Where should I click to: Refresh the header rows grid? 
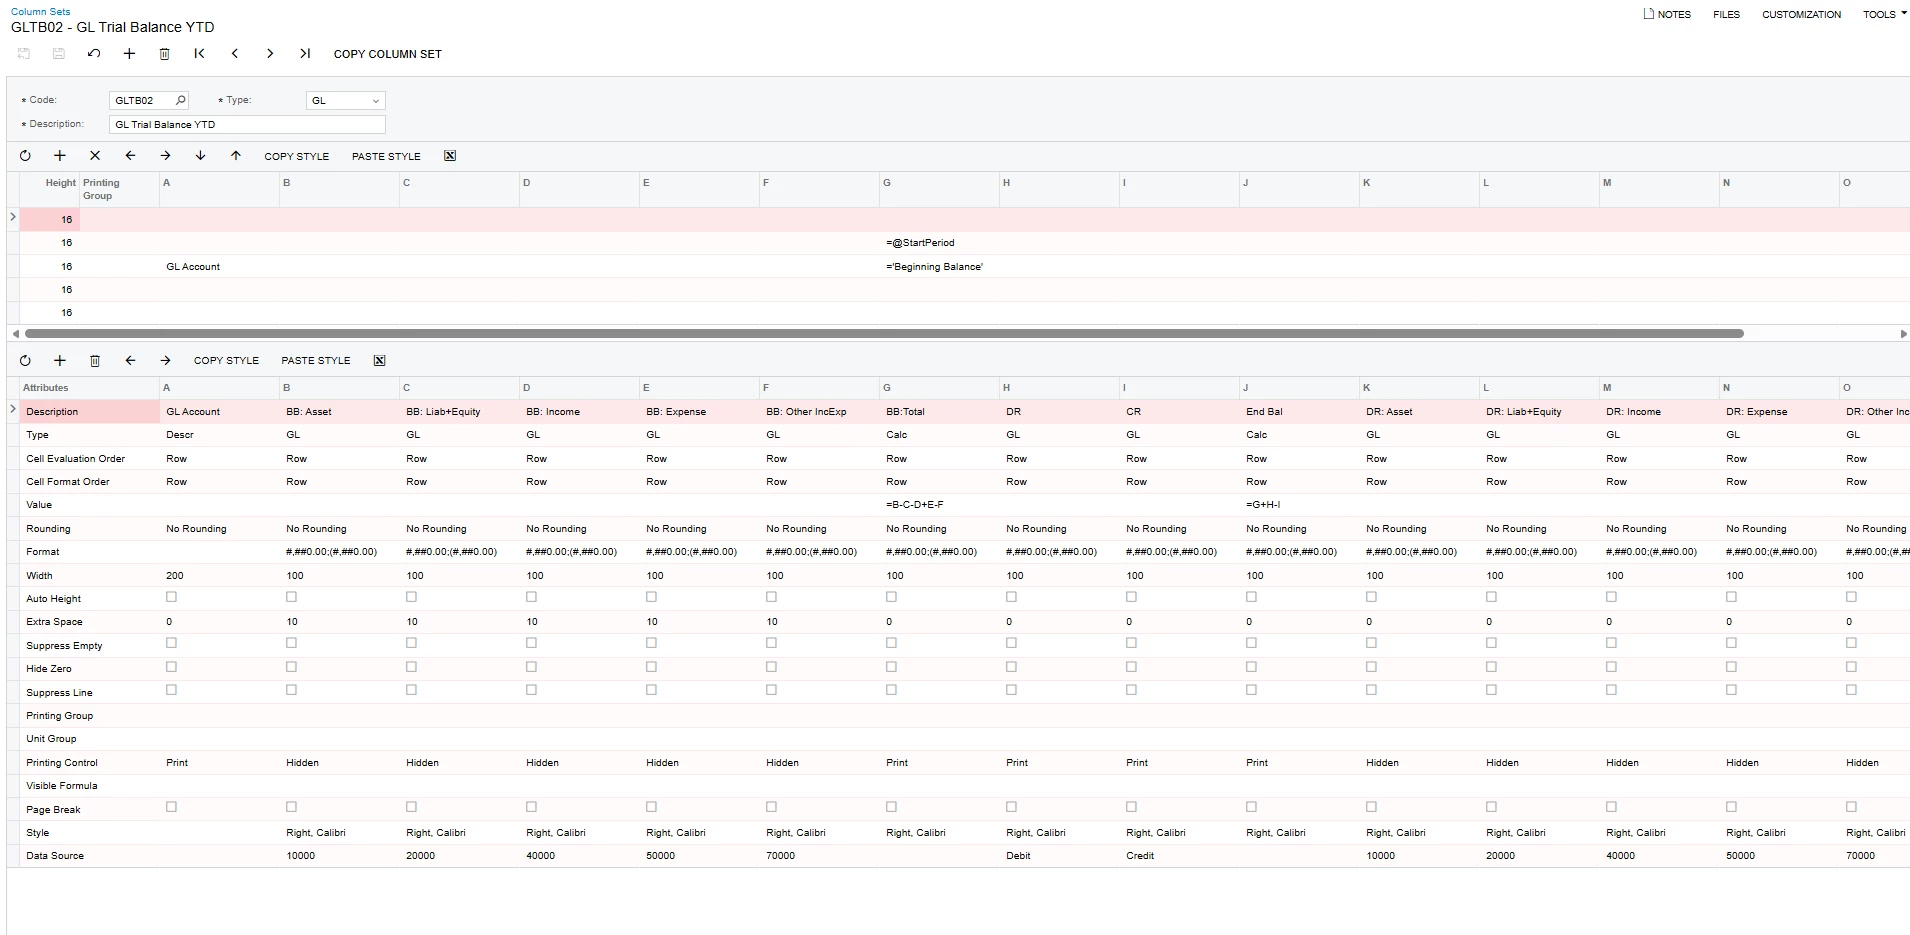[25, 156]
